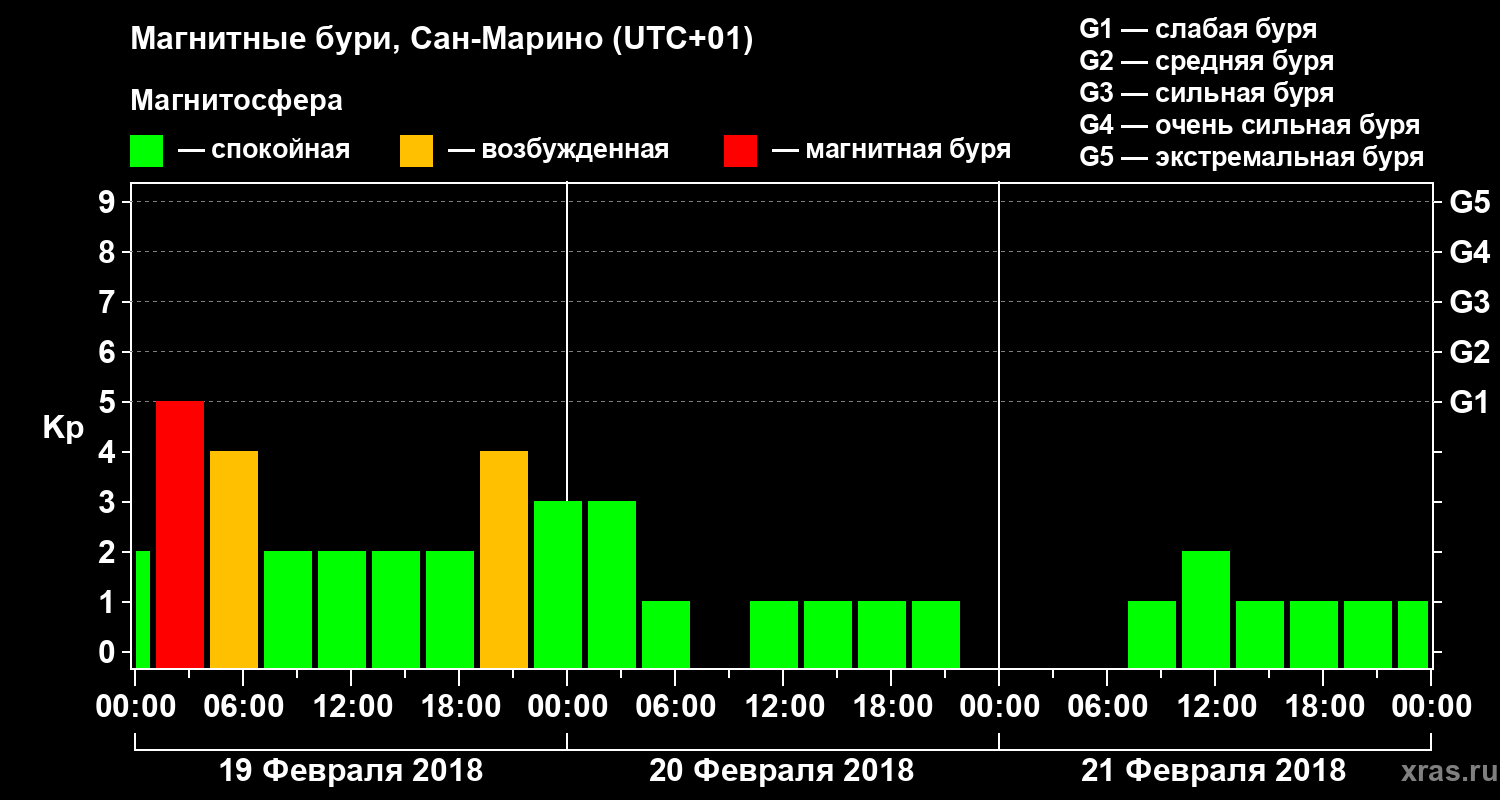Click the 'G4 — очень сильная буря' legend line
Image resolution: width=1500 pixels, height=800 pixels.
1249,125
